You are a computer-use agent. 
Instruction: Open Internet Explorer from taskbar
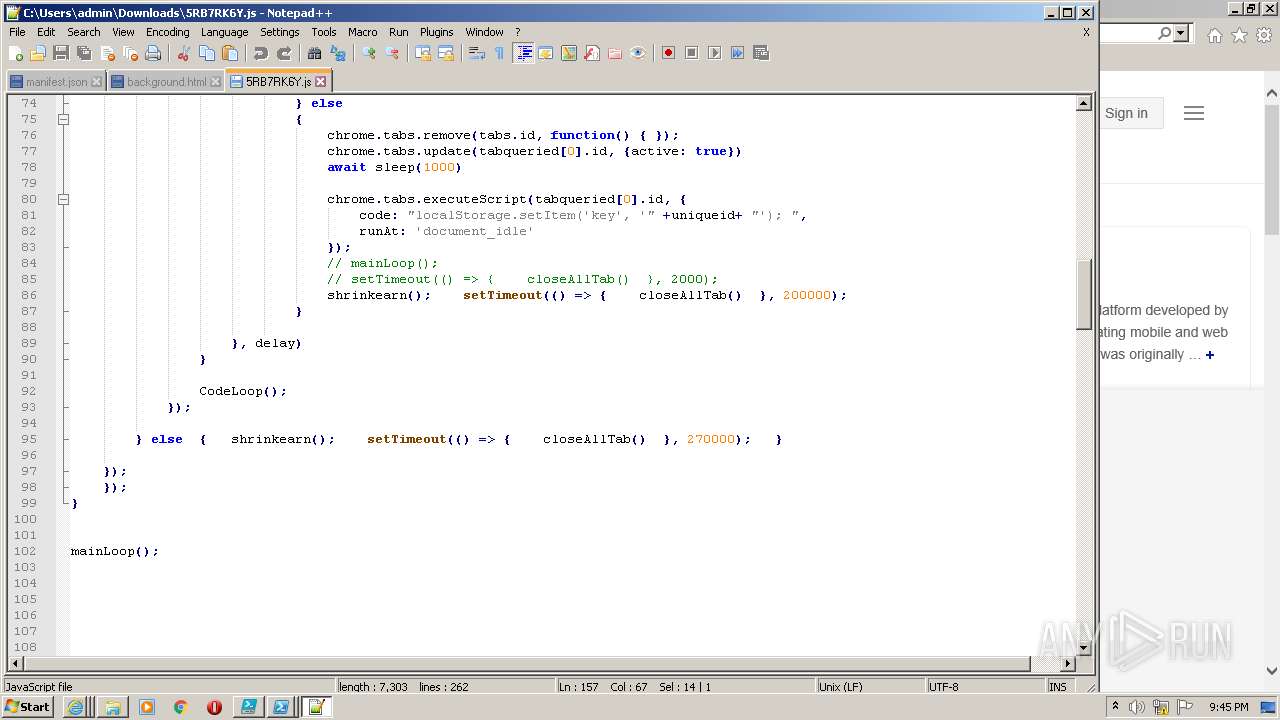[76, 707]
